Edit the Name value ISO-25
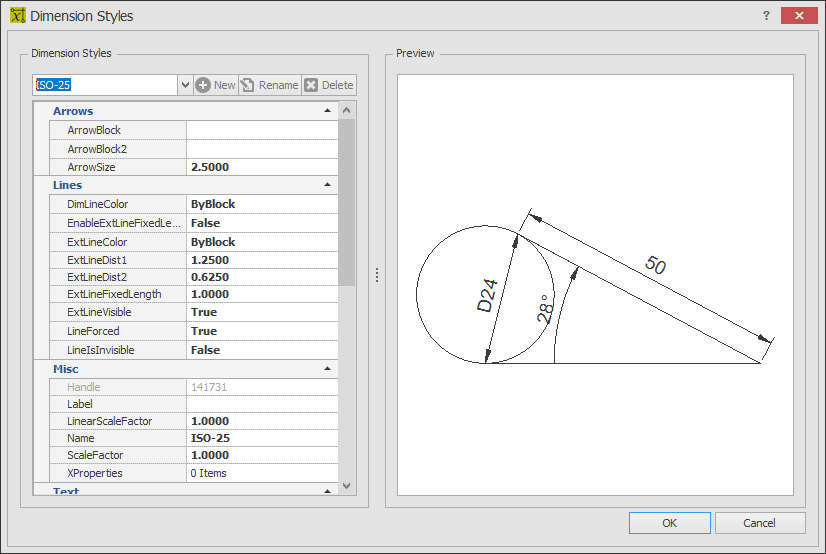Image resolution: width=826 pixels, height=554 pixels. (x=262, y=438)
